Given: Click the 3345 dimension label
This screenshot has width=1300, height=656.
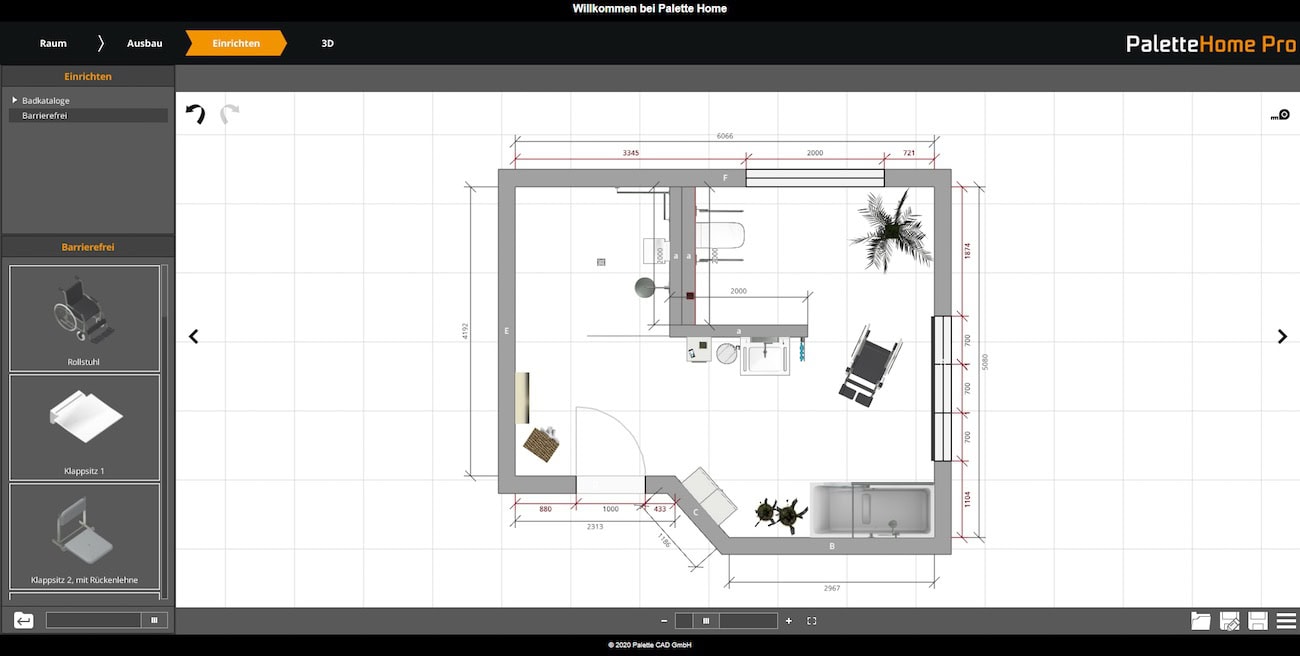Looking at the screenshot, I should (x=630, y=153).
